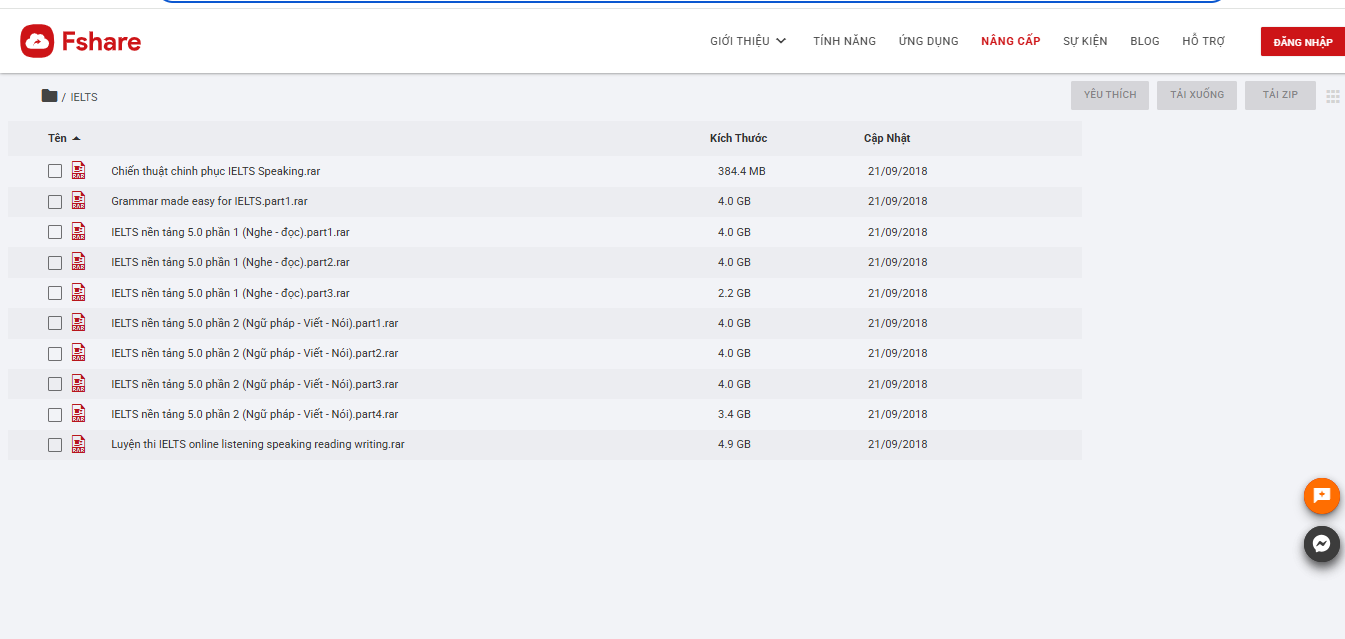Go to ỨNG DỤNG page
Screen dimensions: 1345x639
pos(928,41)
